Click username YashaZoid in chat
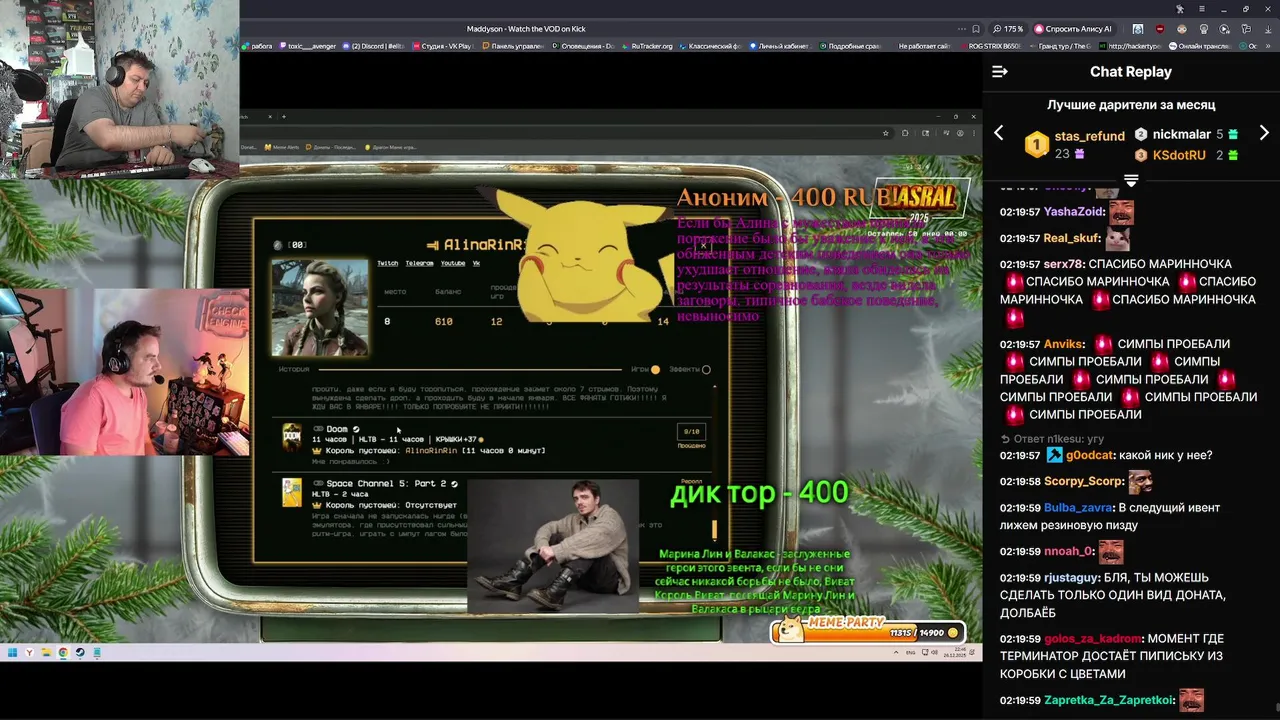This screenshot has height=720, width=1280. click(x=1073, y=212)
